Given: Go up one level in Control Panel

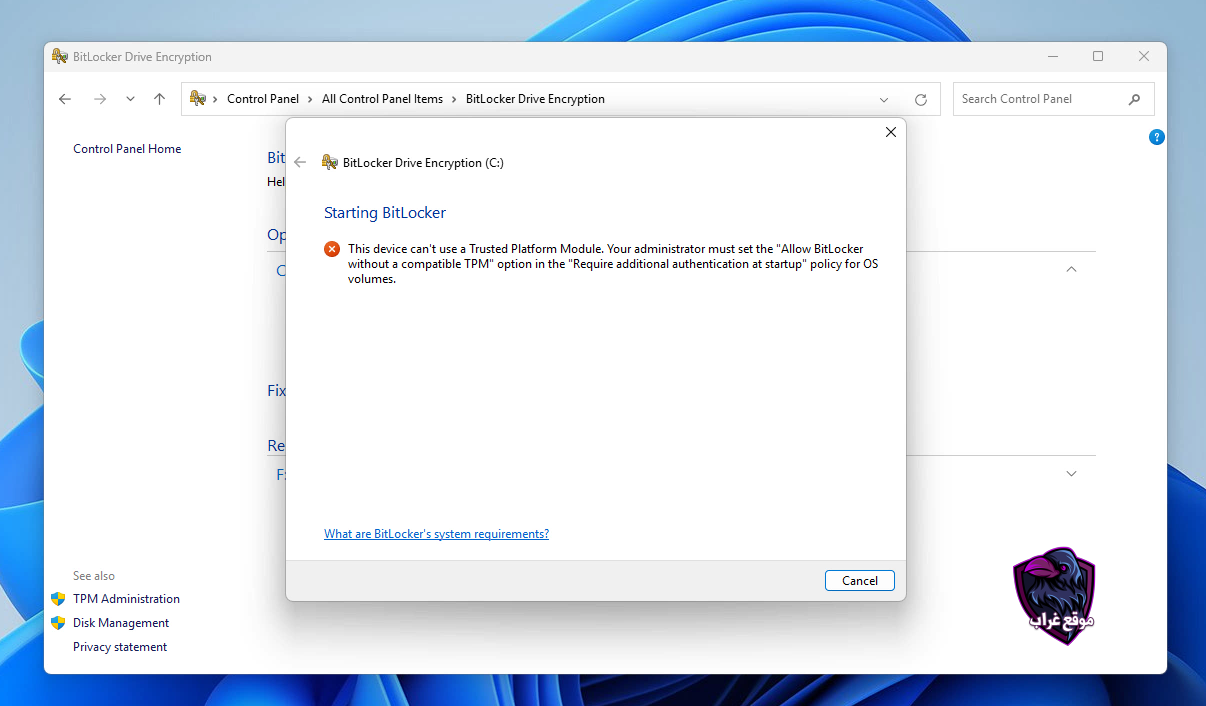Looking at the screenshot, I should pos(159,99).
